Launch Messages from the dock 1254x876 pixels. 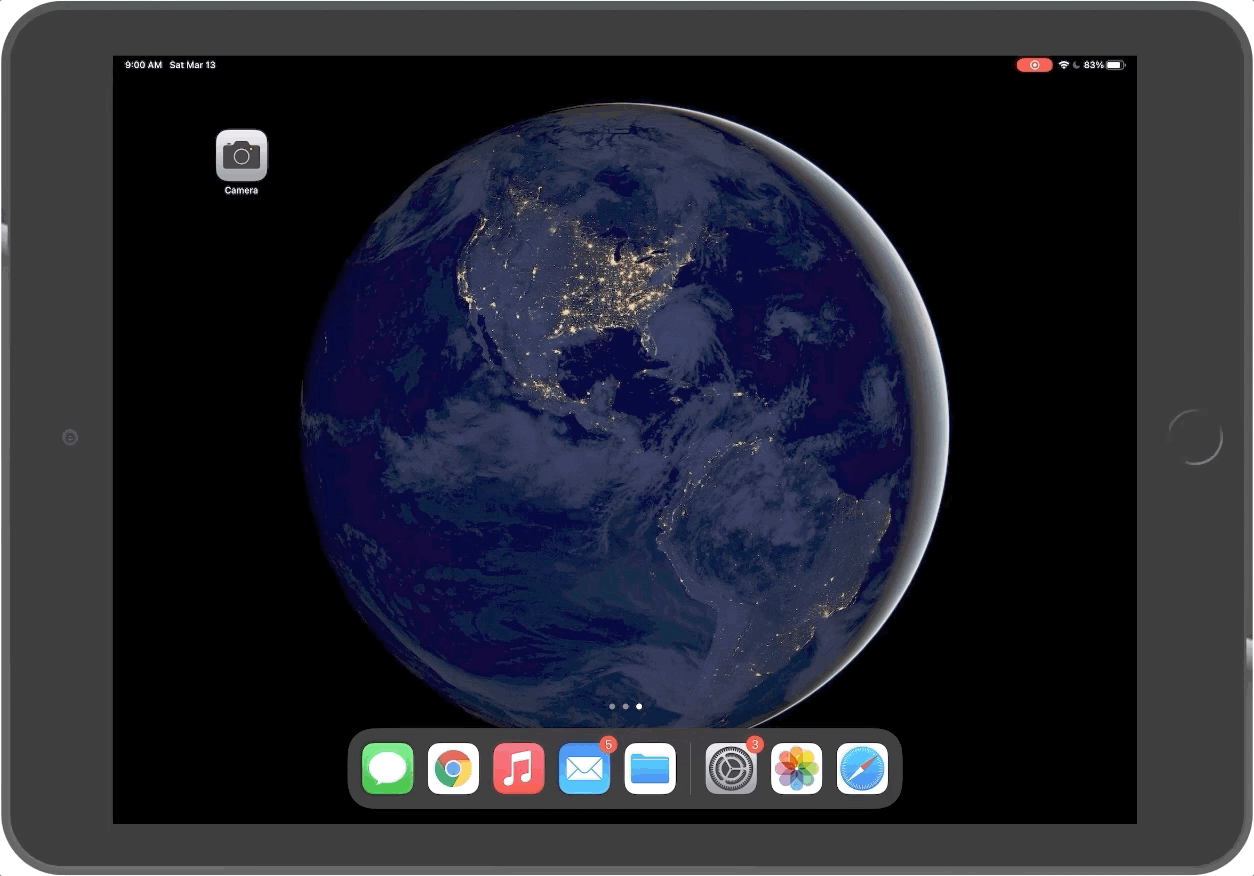387,769
